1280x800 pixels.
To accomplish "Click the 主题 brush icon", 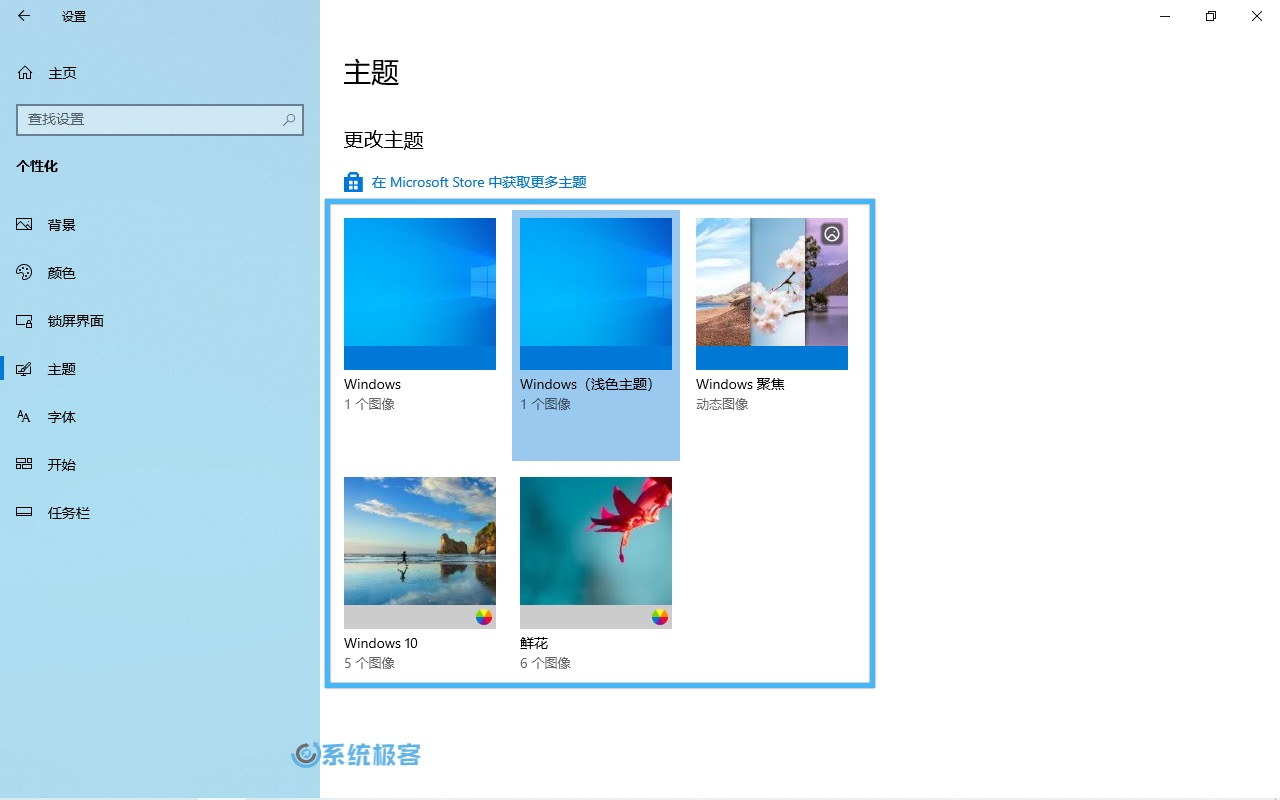I will (25, 369).
